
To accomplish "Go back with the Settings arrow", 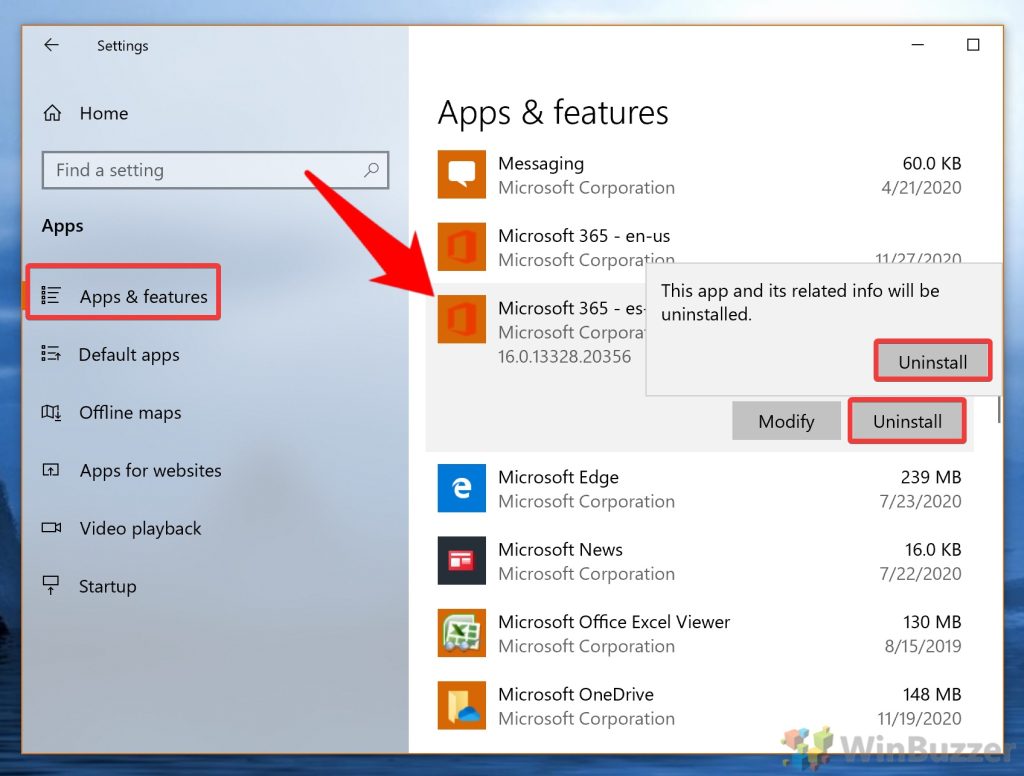I will [51, 45].
